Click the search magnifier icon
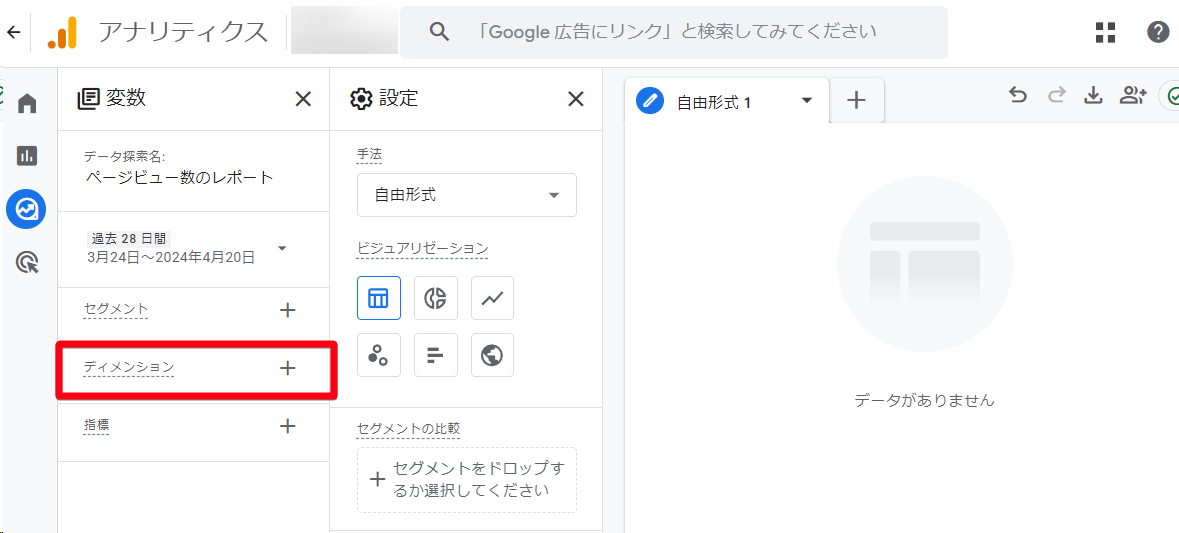 [x=439, y=32]
